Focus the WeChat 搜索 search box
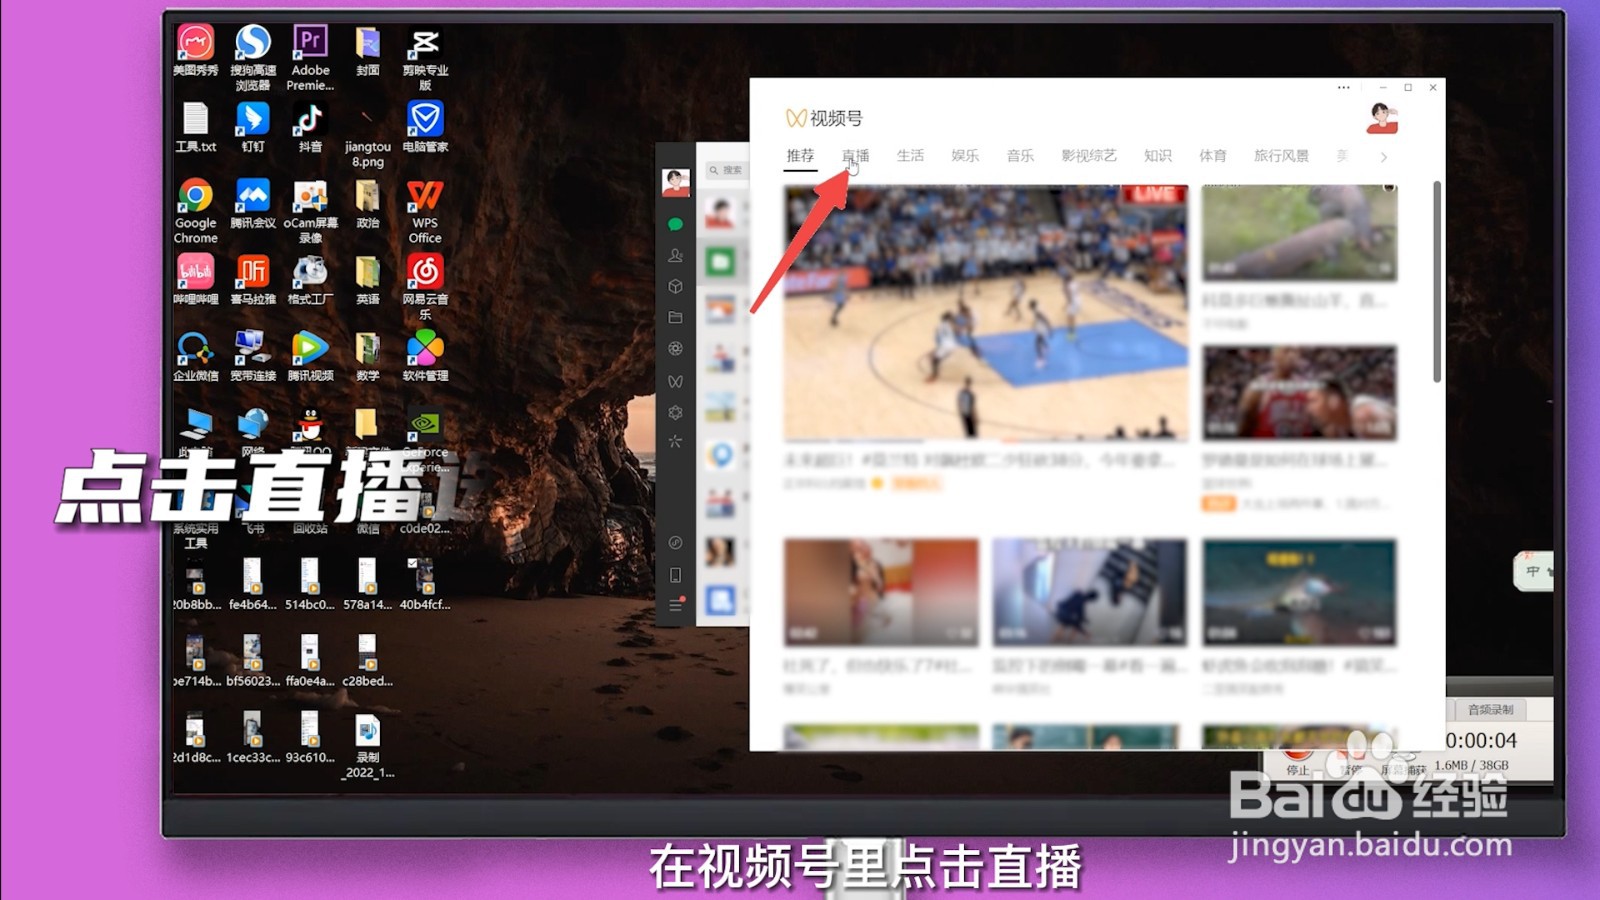 point(728,170)
